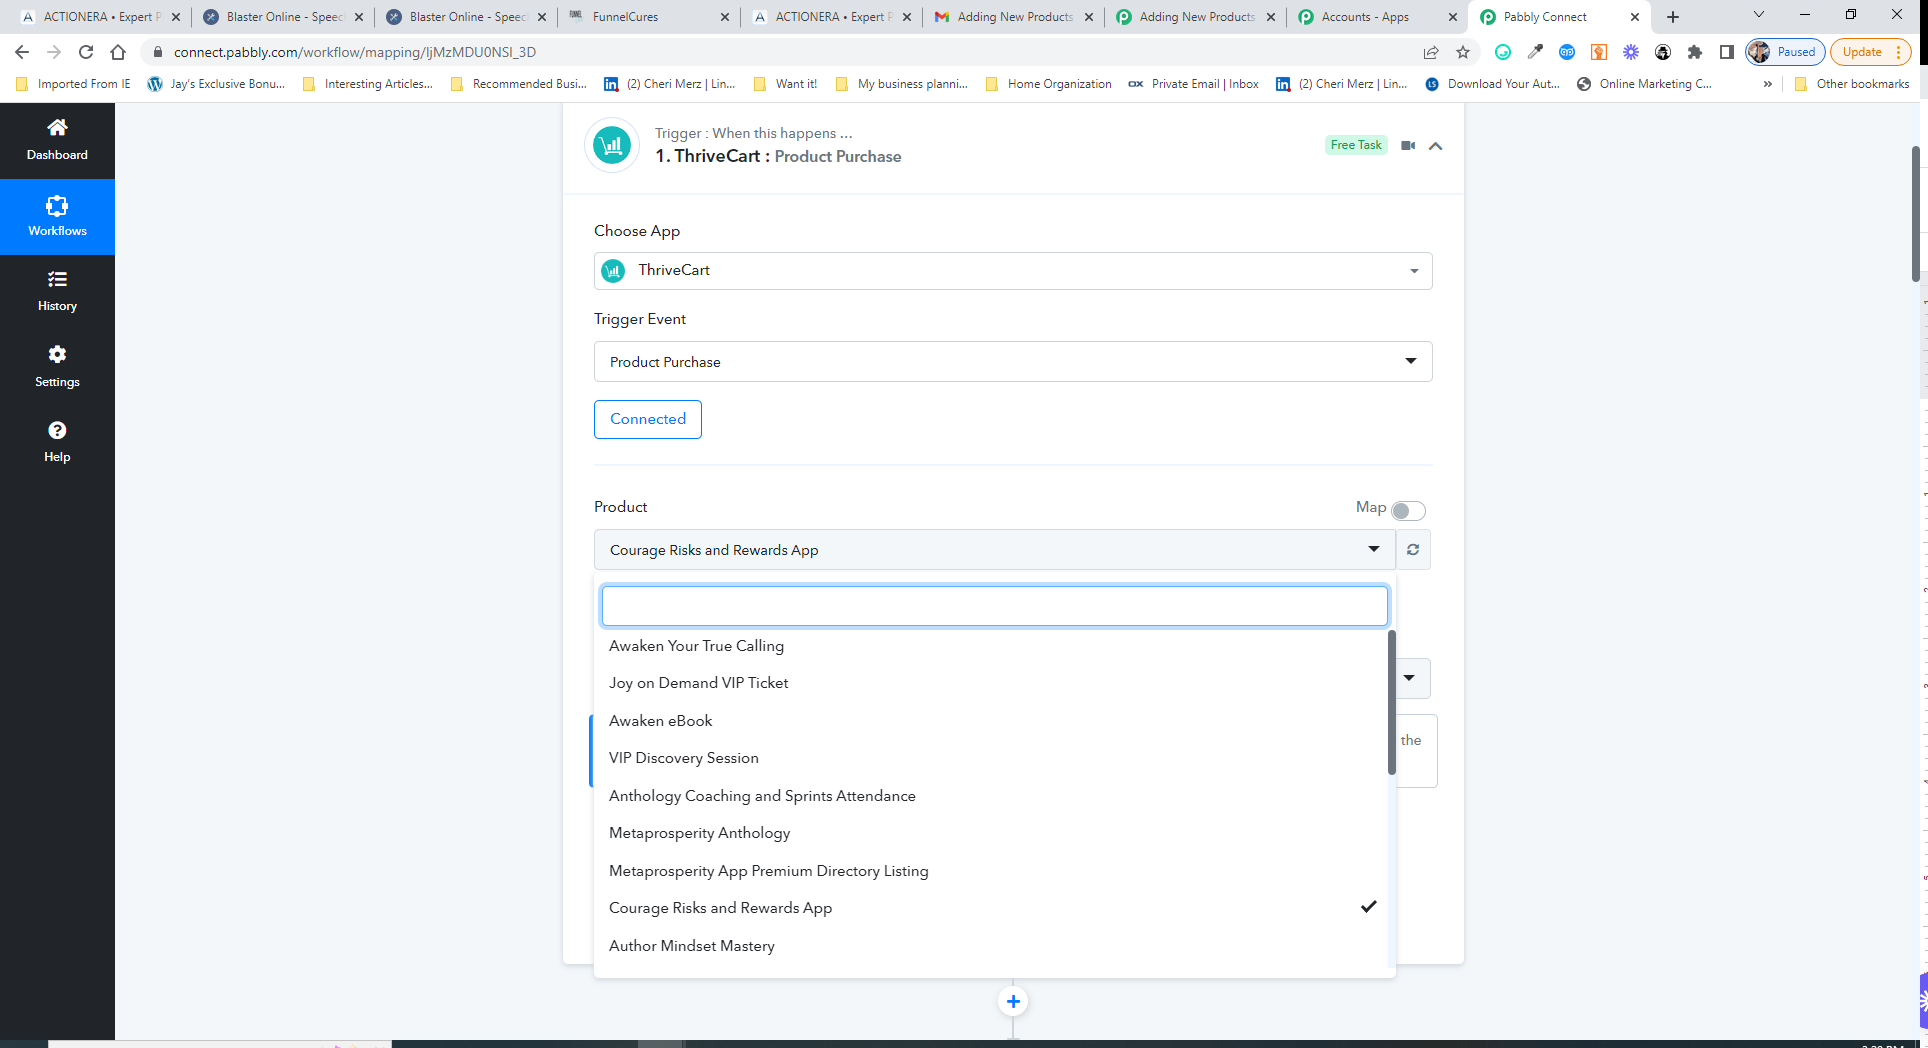This screenshot has width=1928, height=1048.
Task: Open Other bookmarks folder
Action: click(1852, 84)
